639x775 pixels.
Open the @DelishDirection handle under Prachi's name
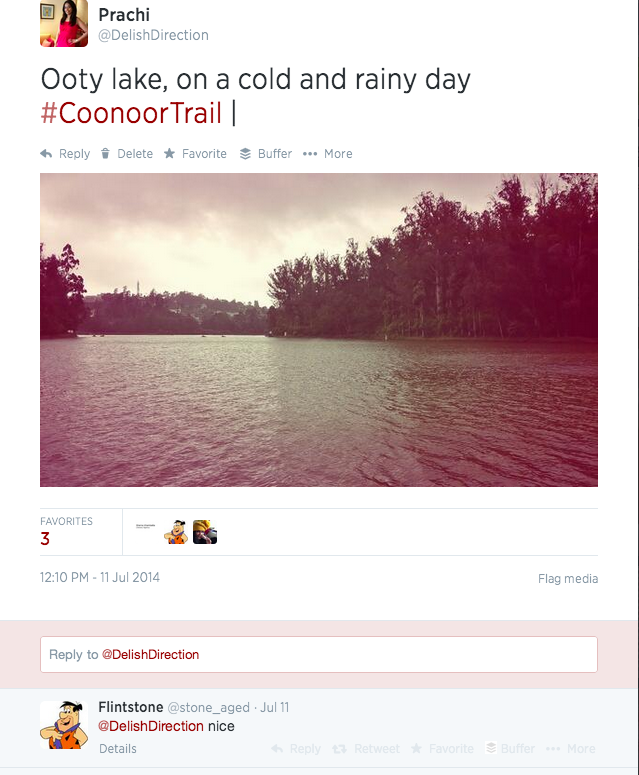pyautogui.click(x=153, y=35)
